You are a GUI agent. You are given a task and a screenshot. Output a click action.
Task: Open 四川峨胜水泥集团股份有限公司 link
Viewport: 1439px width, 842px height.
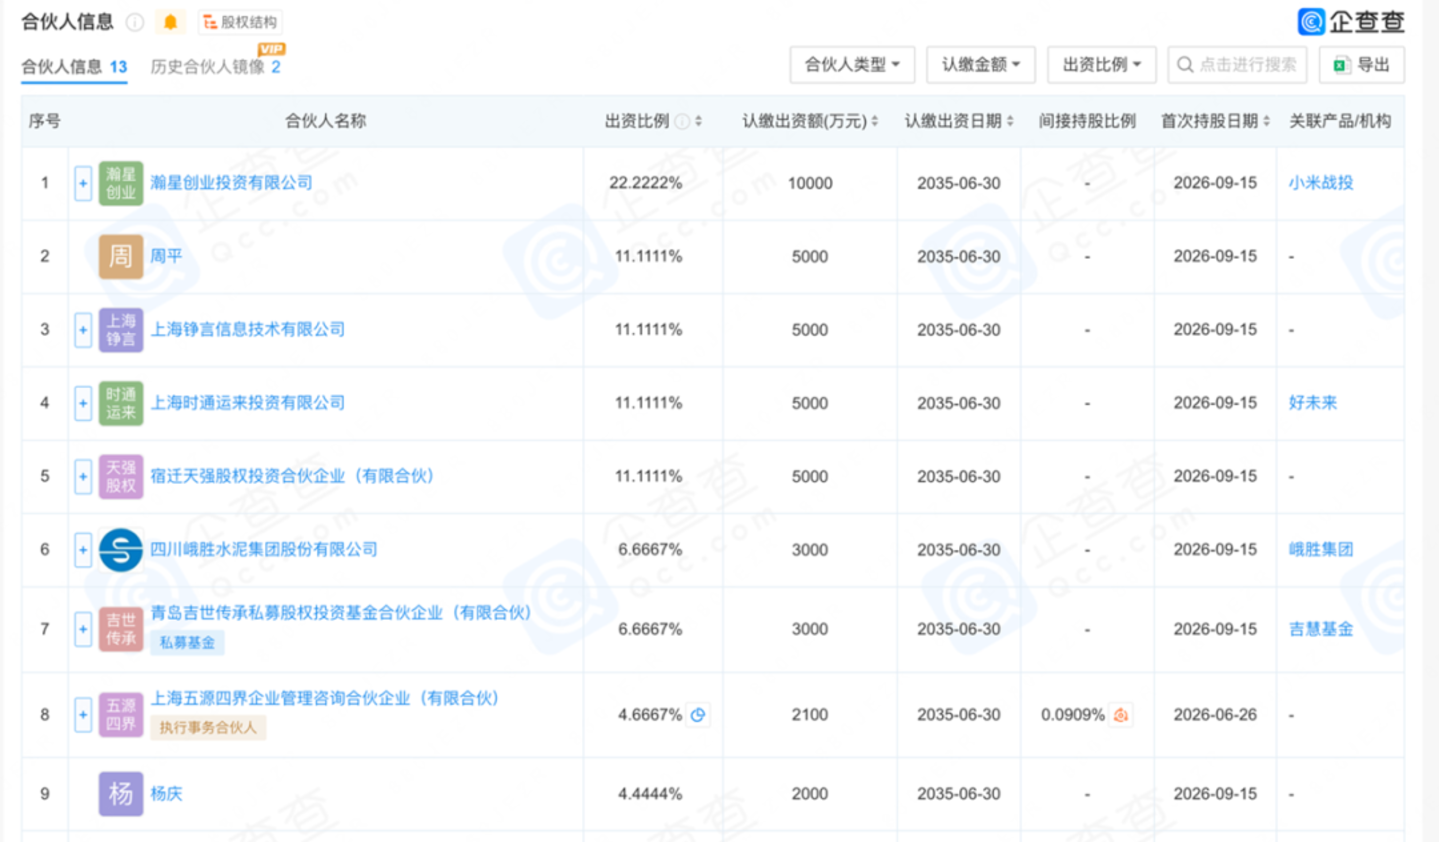[x=264, y=549]
